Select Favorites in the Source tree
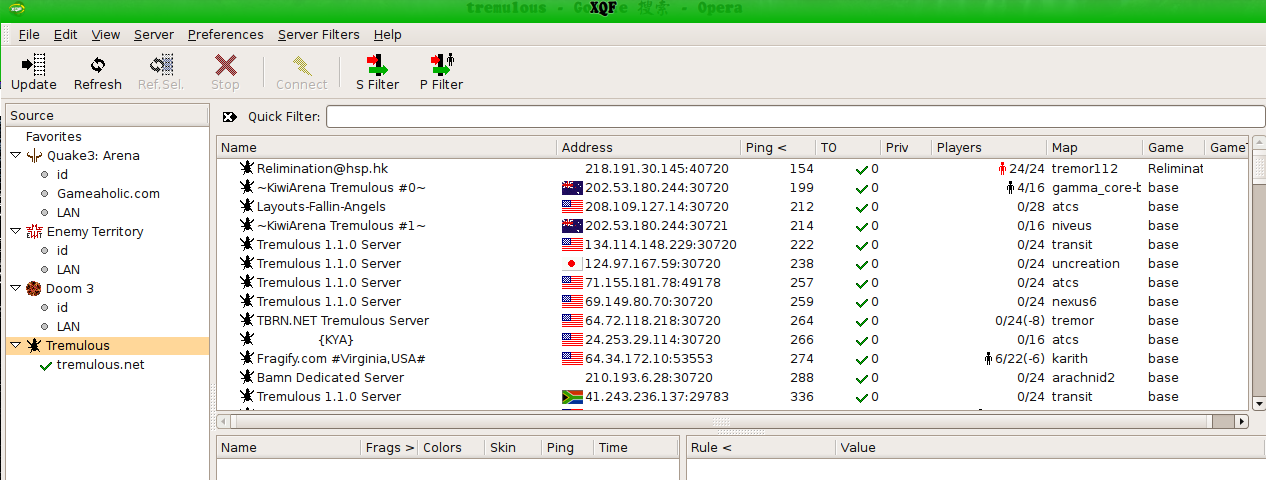The width and height of the screenshot is (1266, 480). [54, 136]
